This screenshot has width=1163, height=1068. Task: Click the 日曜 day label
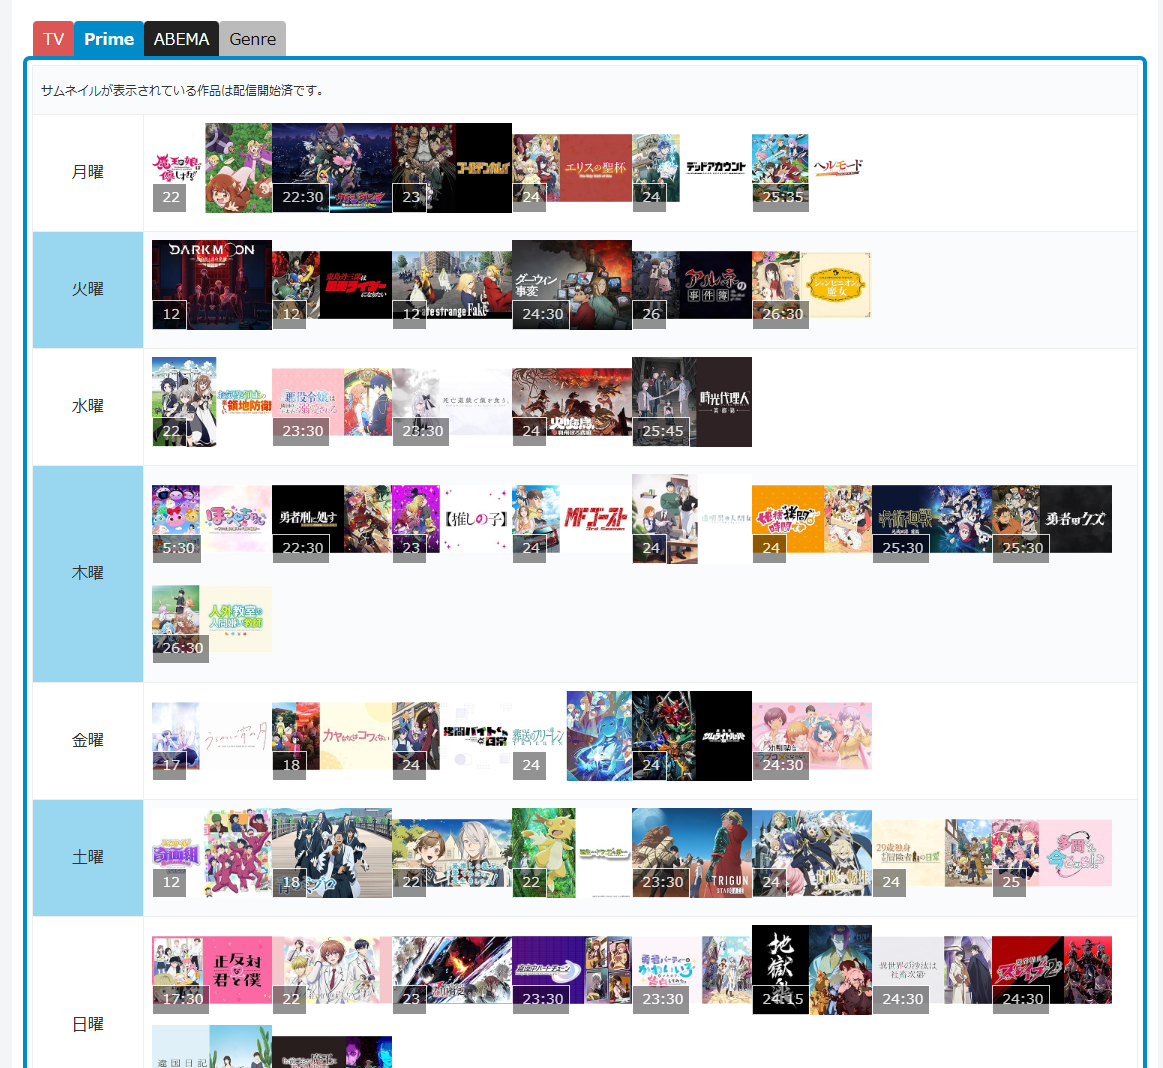click(x=88, y=1024)
